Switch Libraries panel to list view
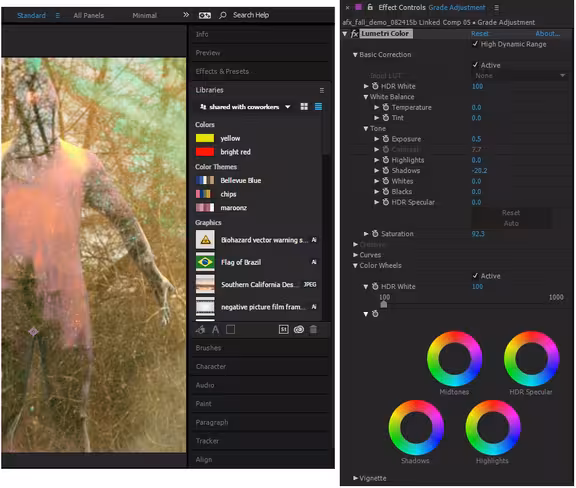This screenshot has width=576, height=488. pos(318,107)
